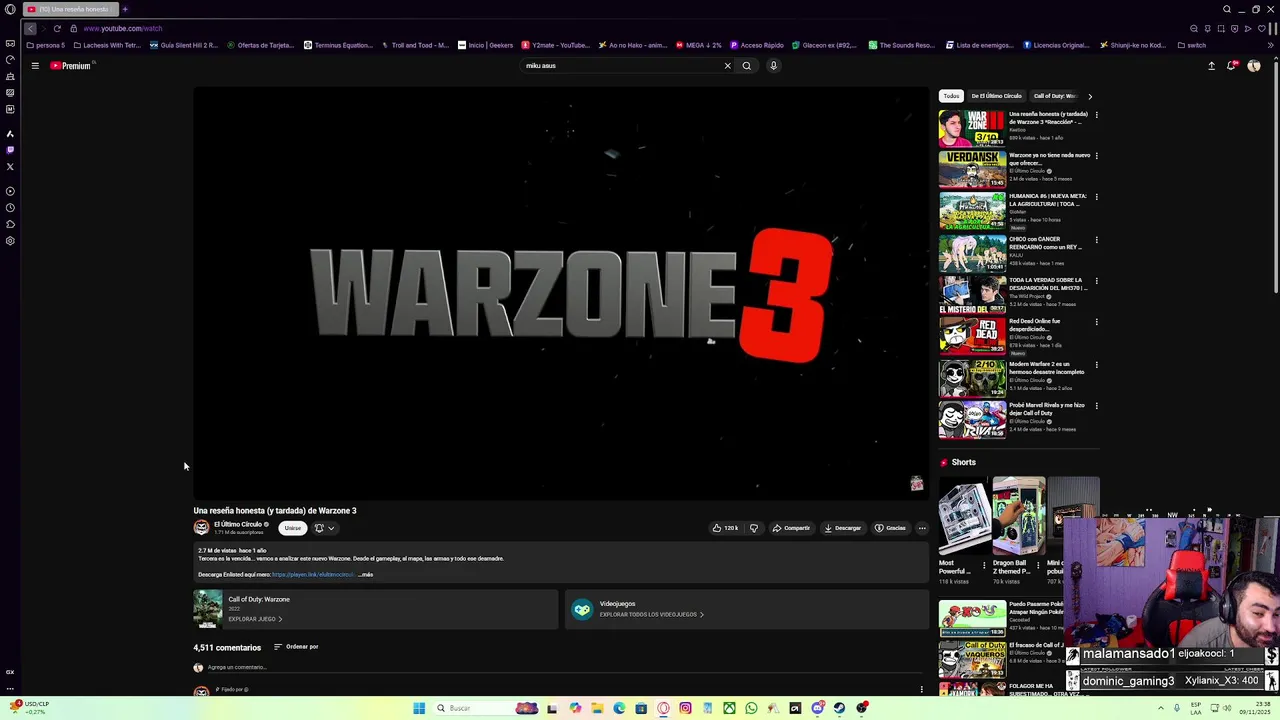The width and height of the screenshot is (1280, 720).
Task: Open YouTube notifications bell
Action: coord(1232,66)
